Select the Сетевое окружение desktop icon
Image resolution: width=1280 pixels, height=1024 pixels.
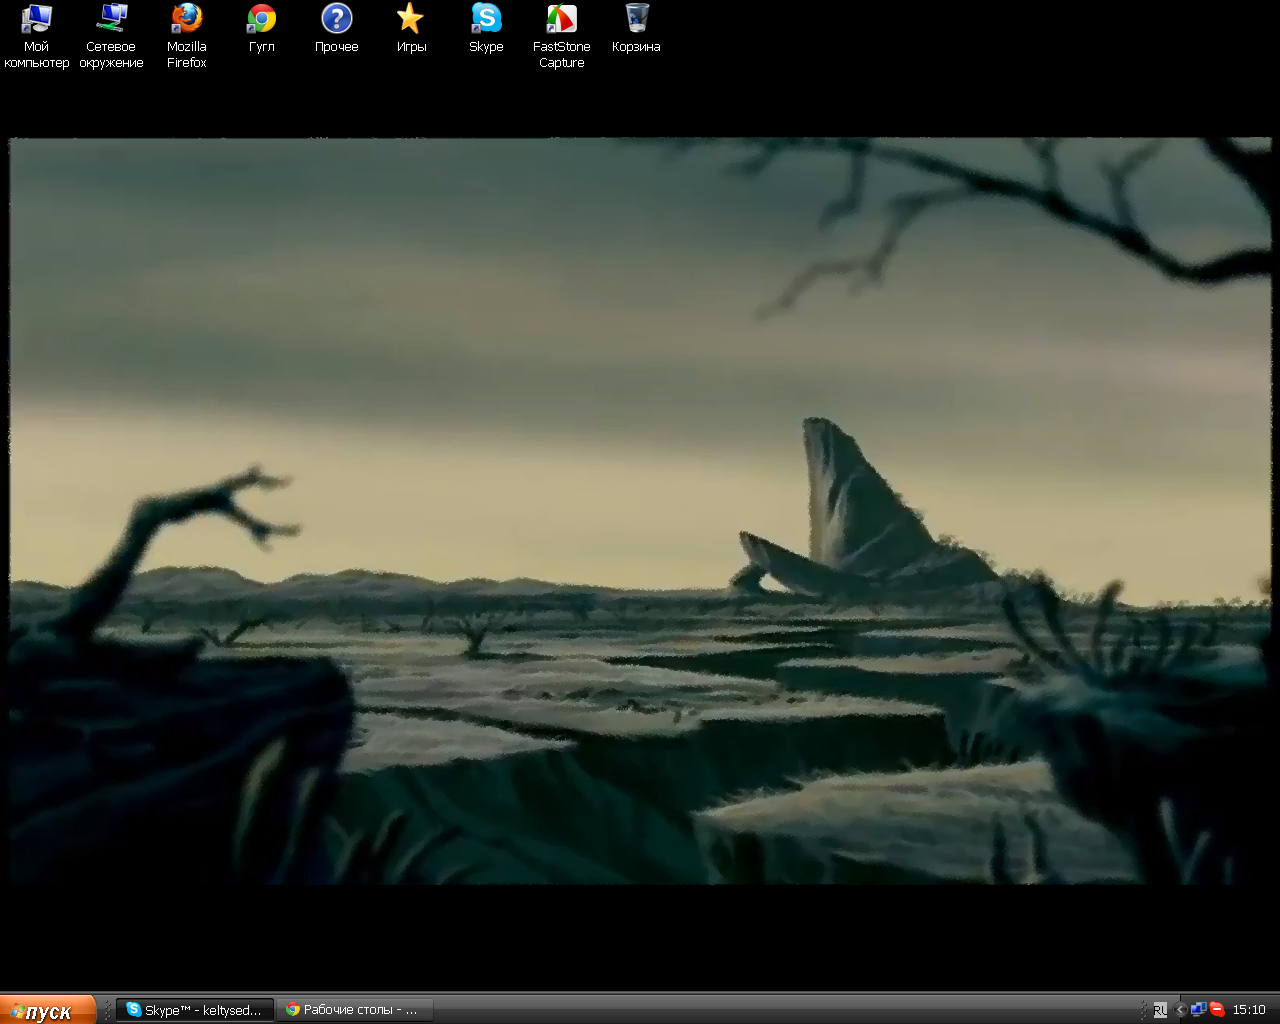coord(111,36)
